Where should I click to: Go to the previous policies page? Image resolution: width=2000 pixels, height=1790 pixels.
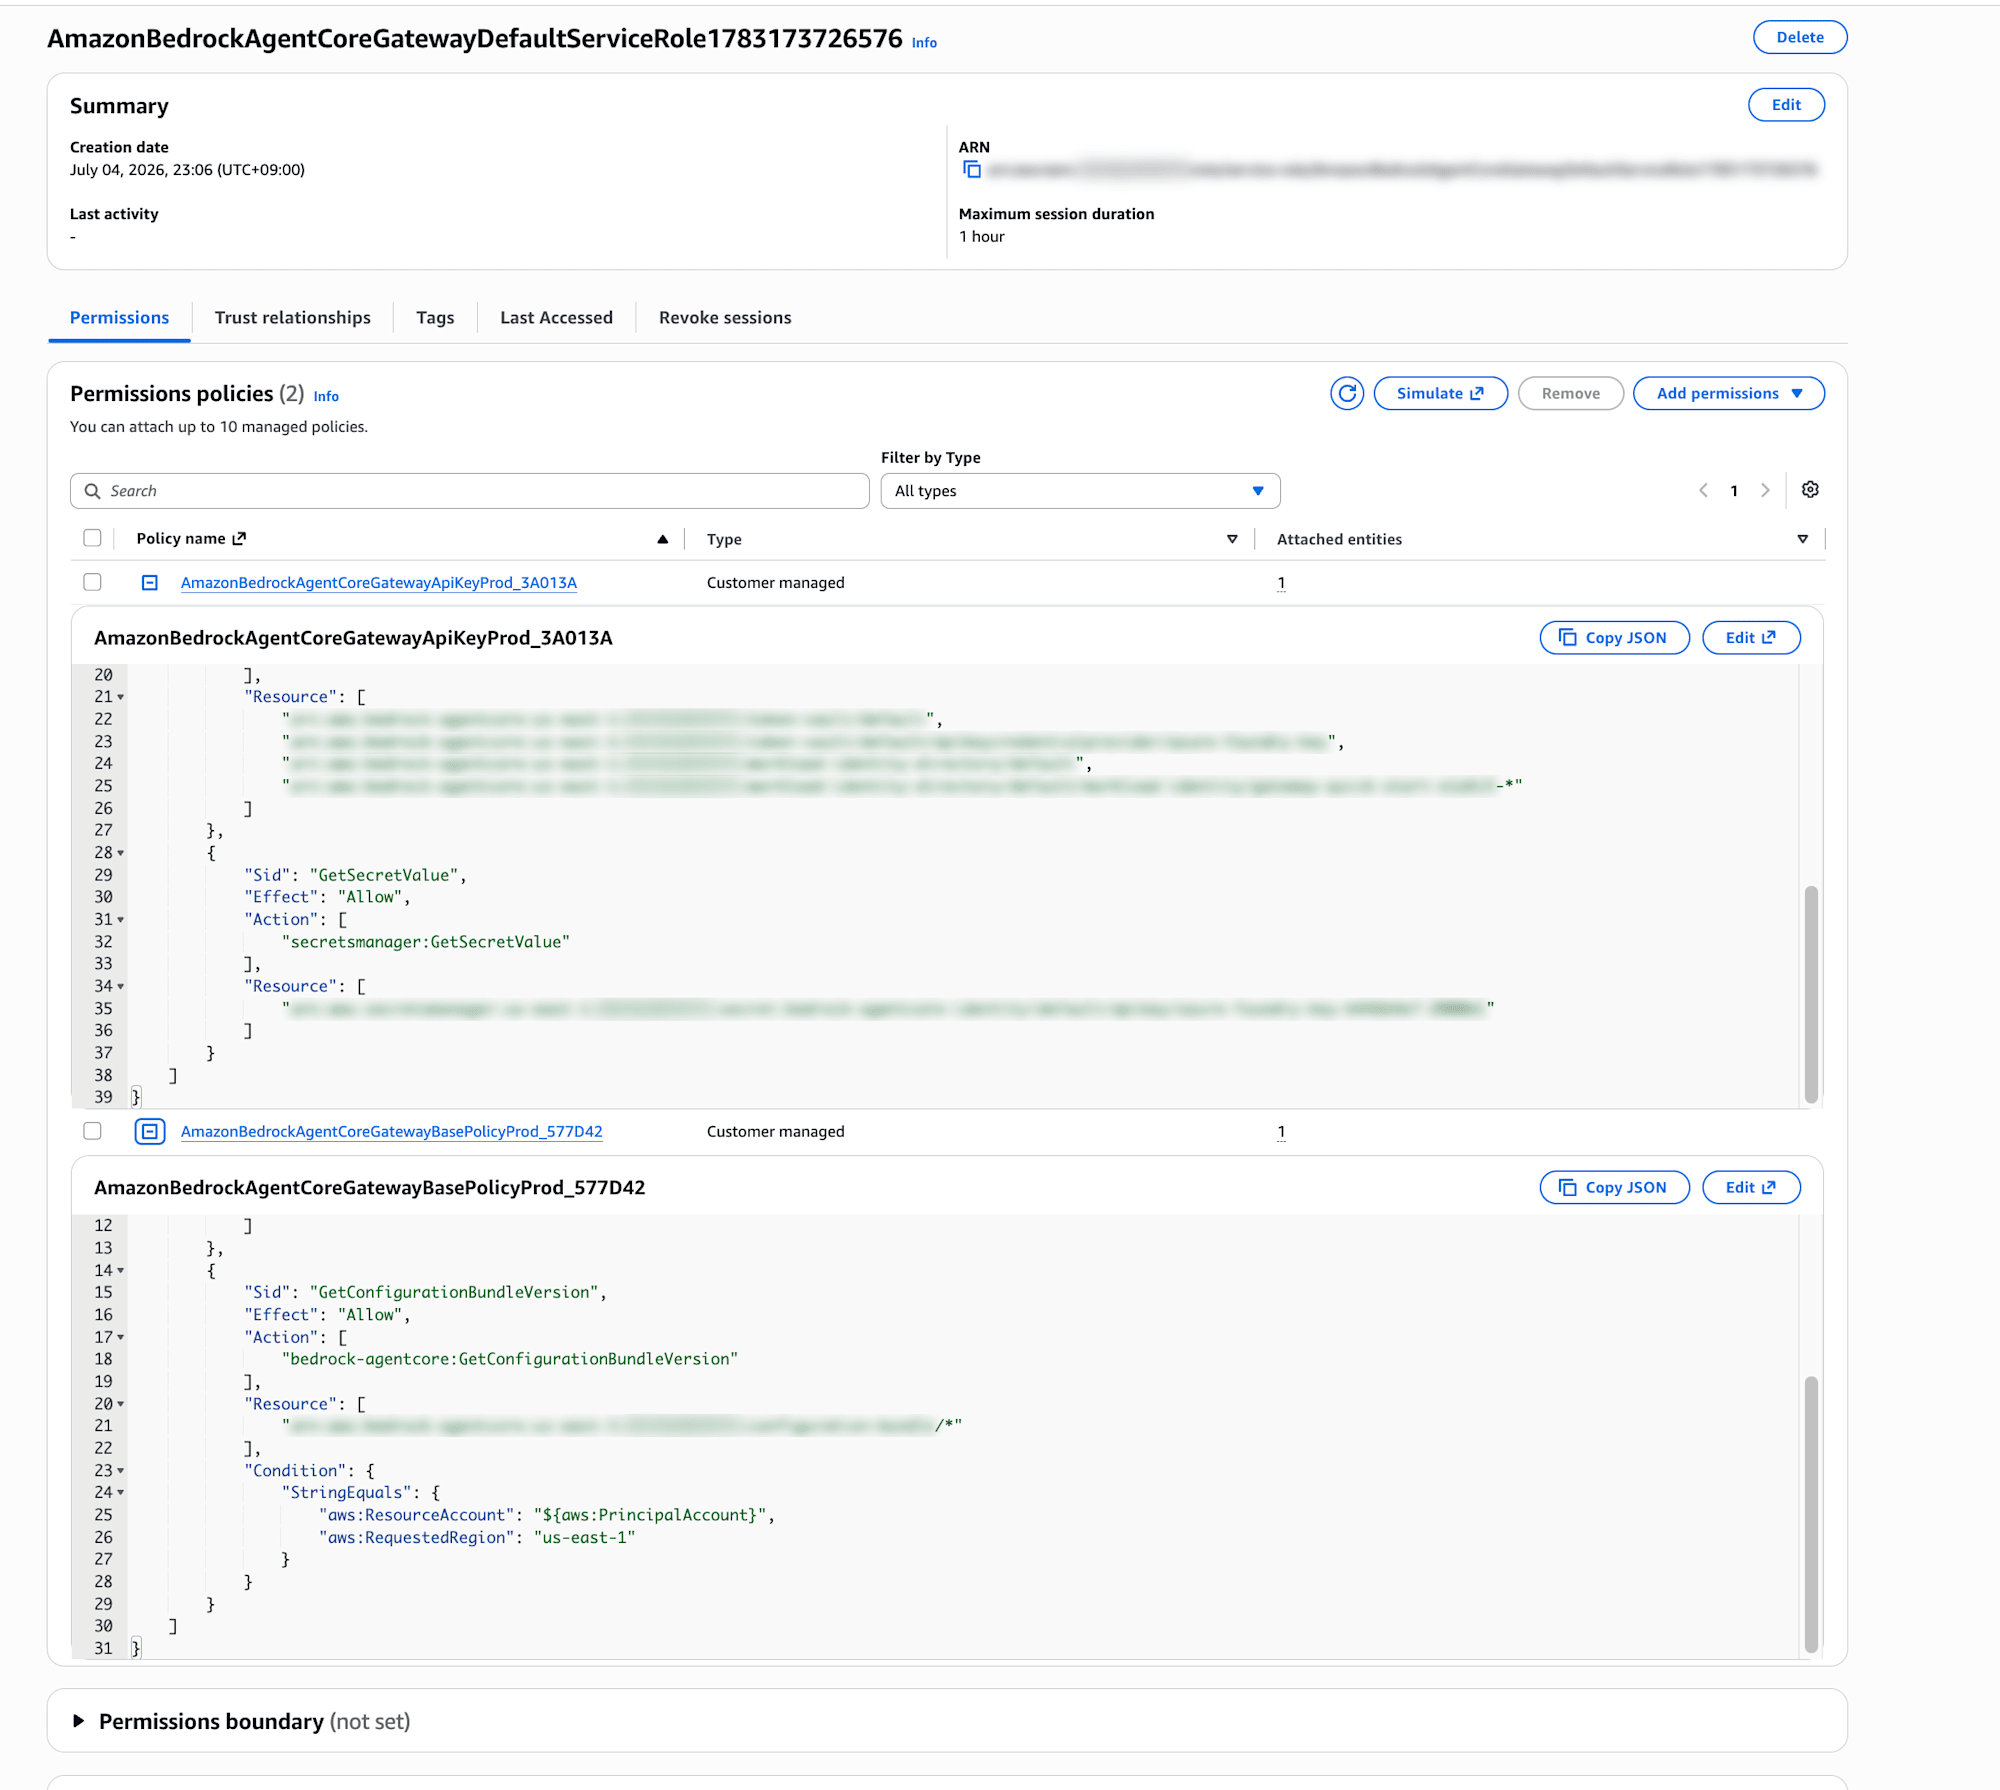pos(1704,491)
